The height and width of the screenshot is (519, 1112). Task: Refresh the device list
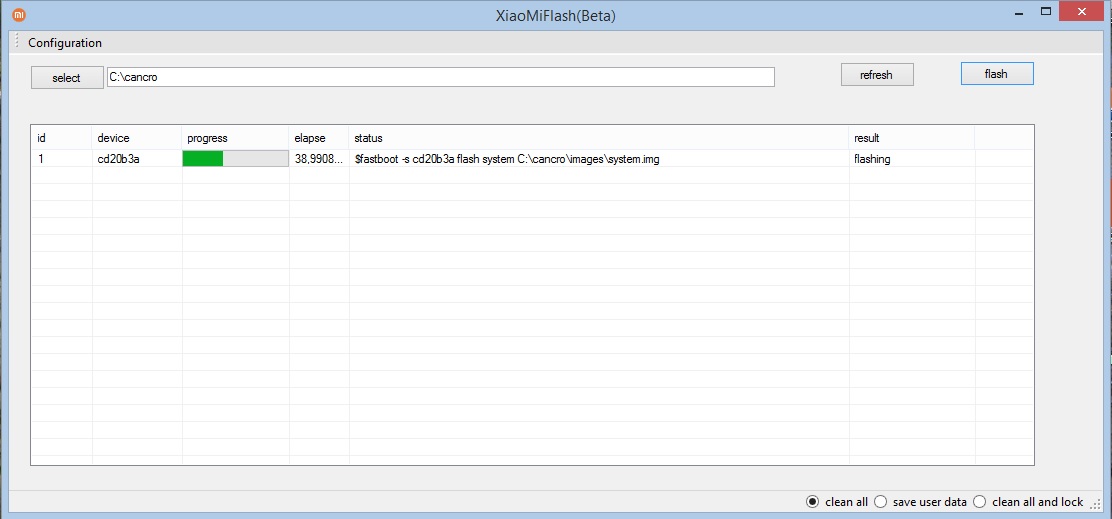(x=876, y=75)
